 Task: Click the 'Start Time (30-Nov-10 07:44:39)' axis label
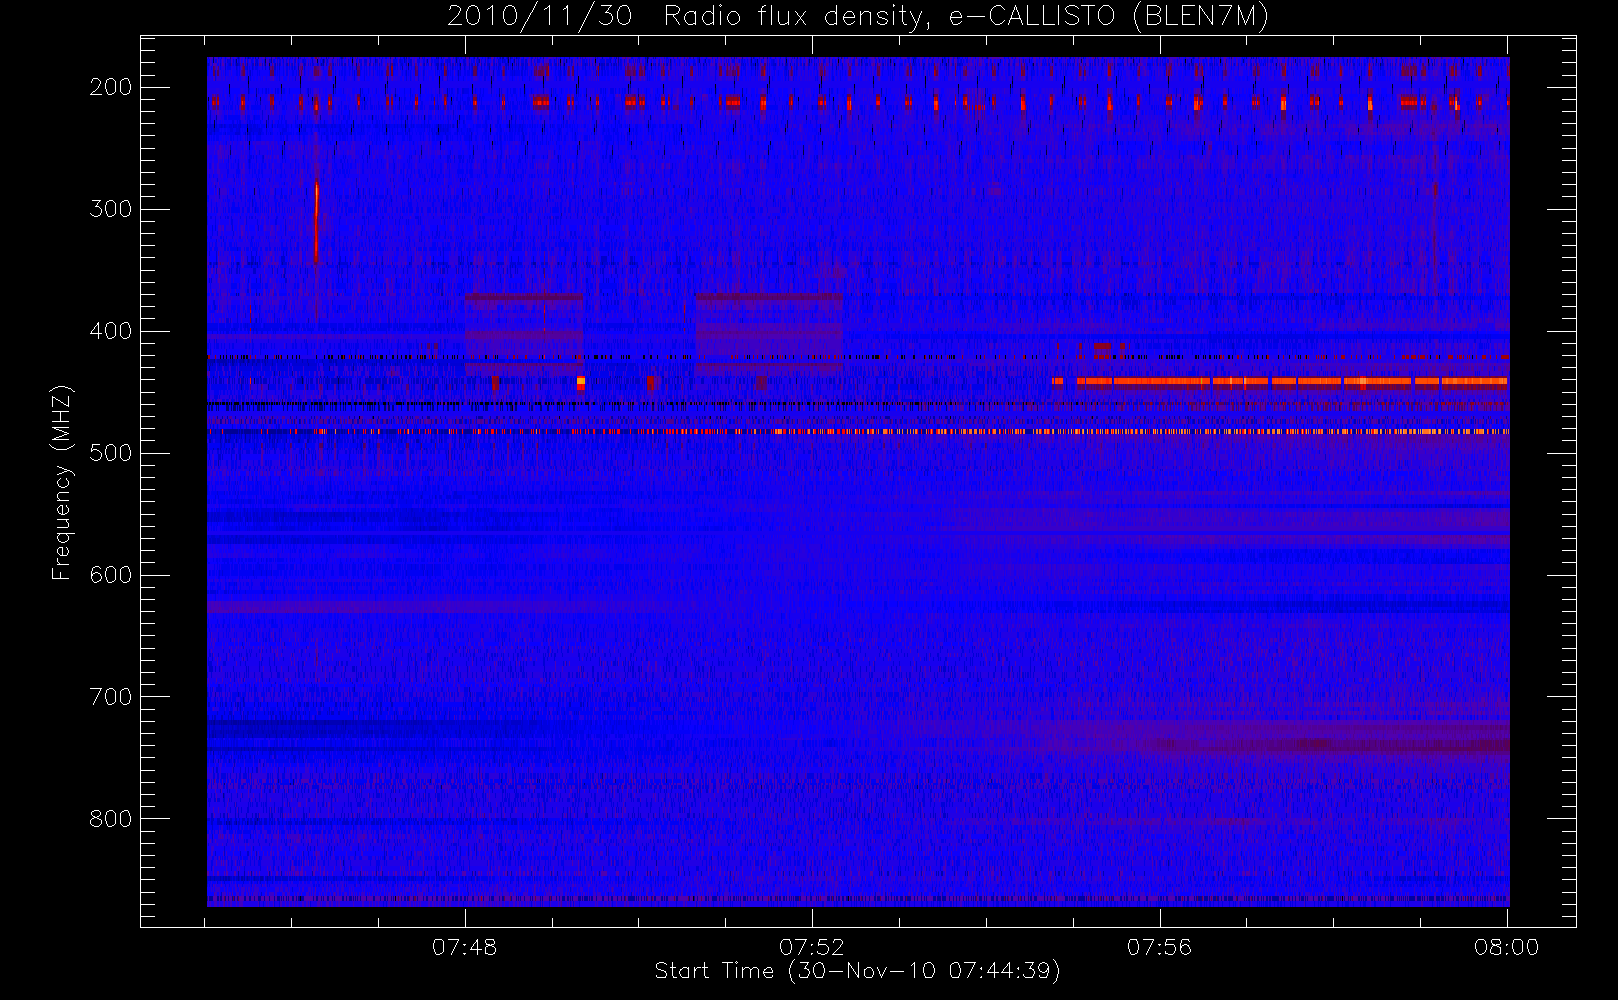[x=857, y=971]
